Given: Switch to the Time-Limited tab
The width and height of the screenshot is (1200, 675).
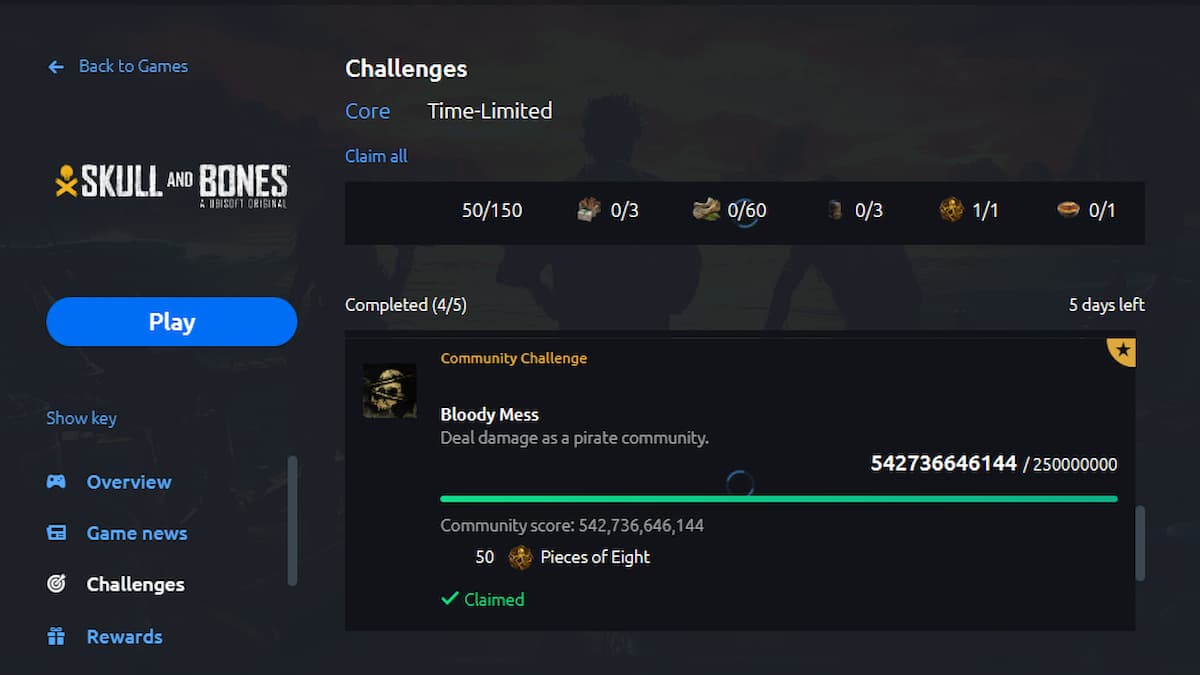Looking at the screenshot, I should pos(490,111).
